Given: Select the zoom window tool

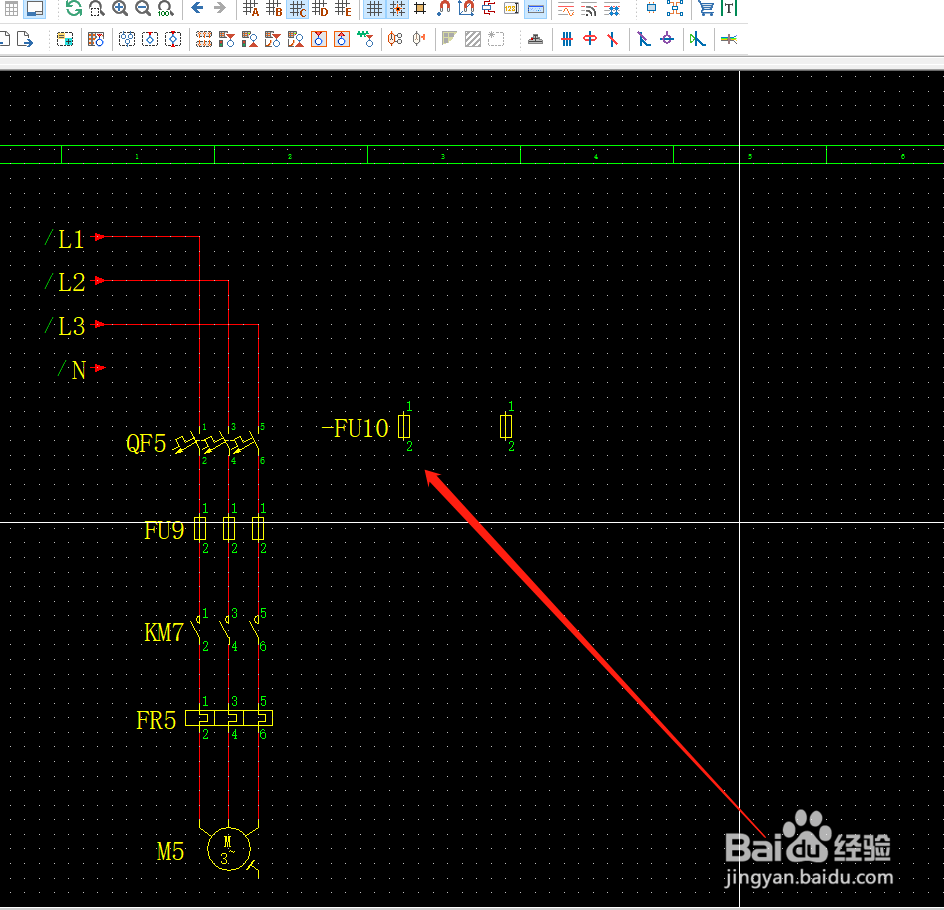Looking at the screenshot, I should pos(96,8).
